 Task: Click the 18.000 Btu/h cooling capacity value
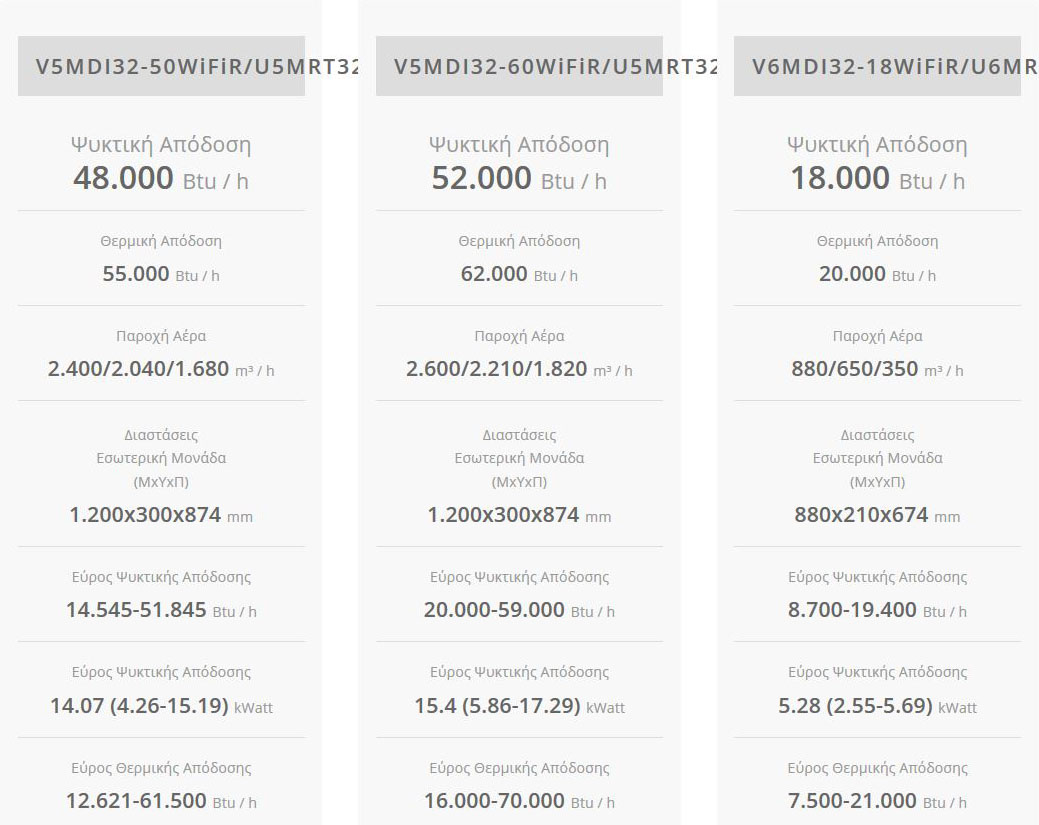[877, 179]
